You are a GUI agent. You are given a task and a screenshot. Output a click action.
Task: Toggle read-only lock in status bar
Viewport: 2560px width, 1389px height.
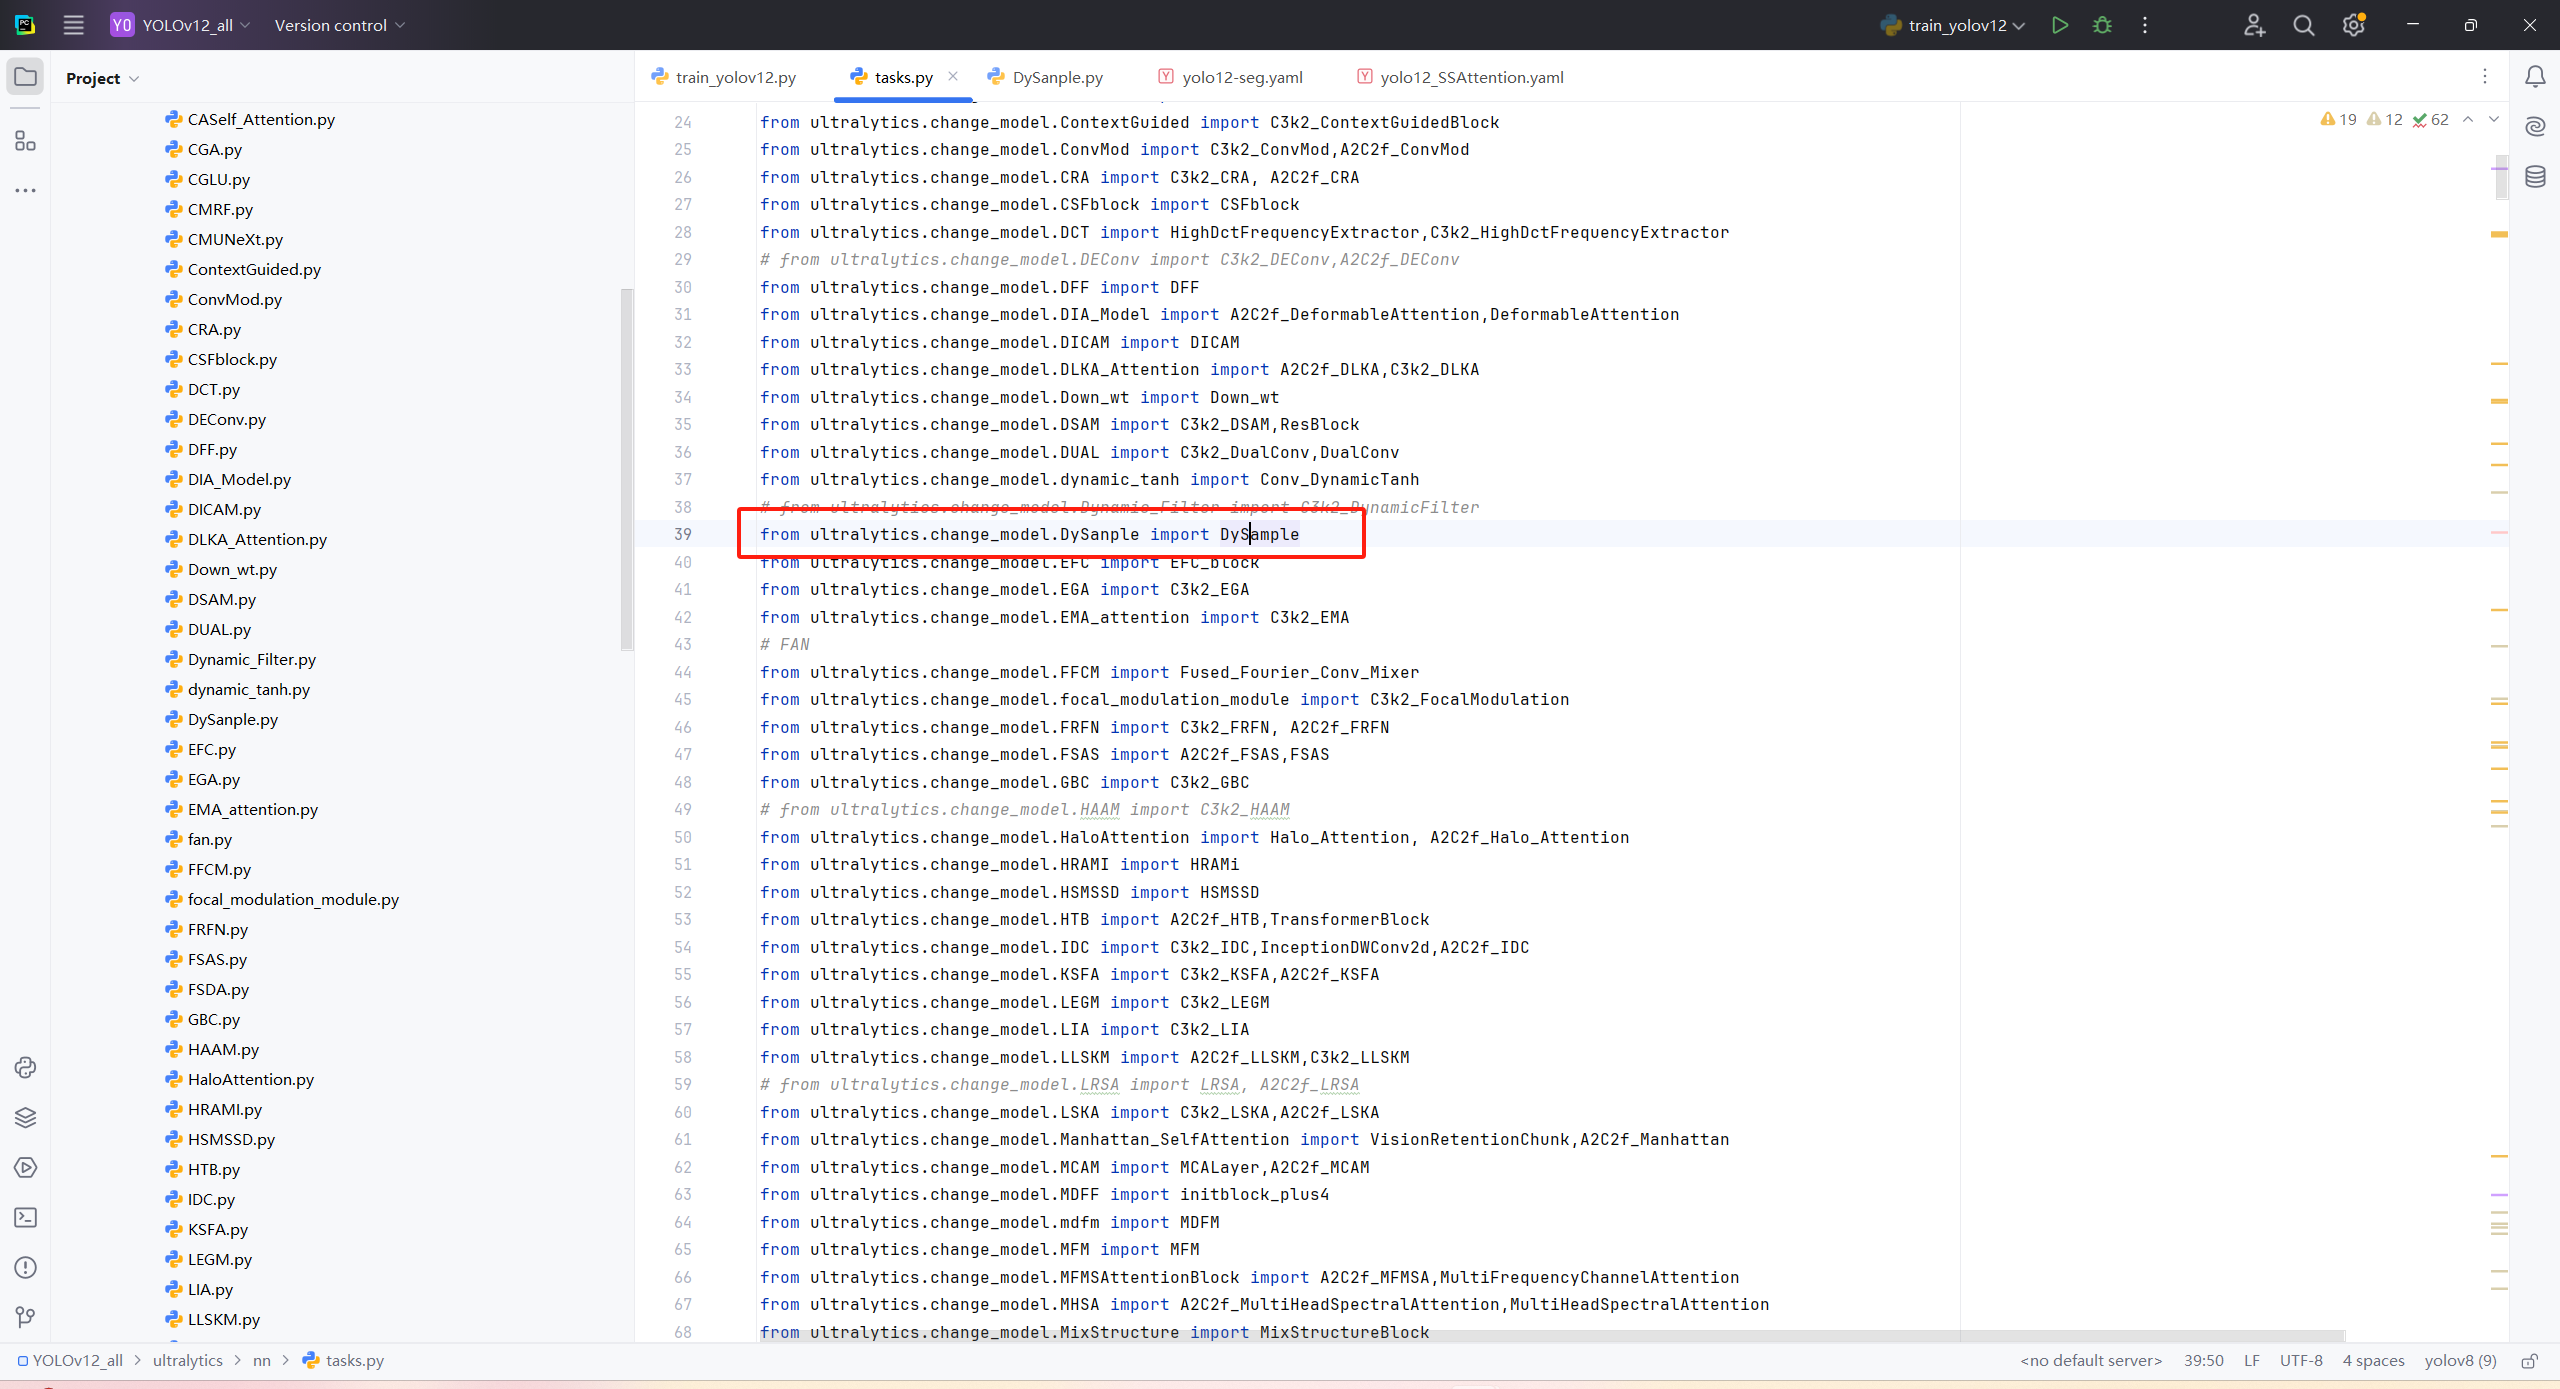[2529, 1361]
